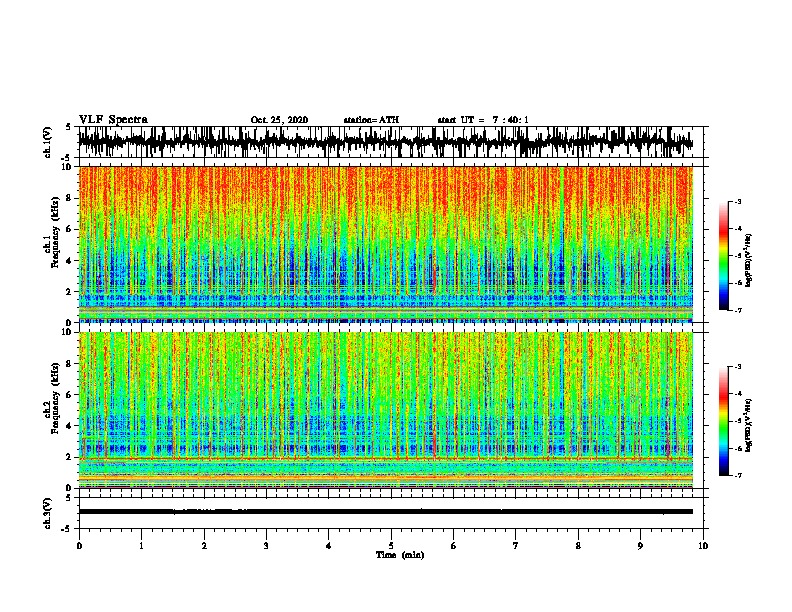Click the "ch.3(V)" axis label

click(x=48, y=513)
